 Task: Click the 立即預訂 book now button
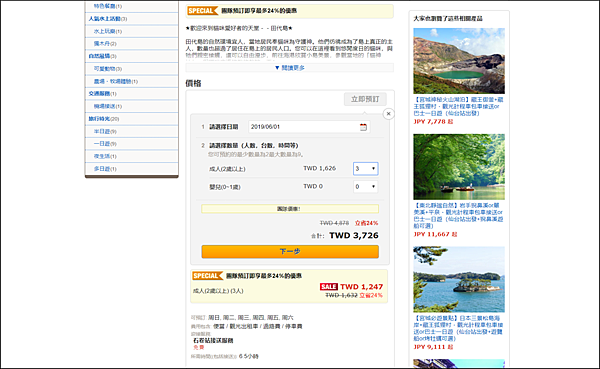pyautogui.click(x=365, y=99)
